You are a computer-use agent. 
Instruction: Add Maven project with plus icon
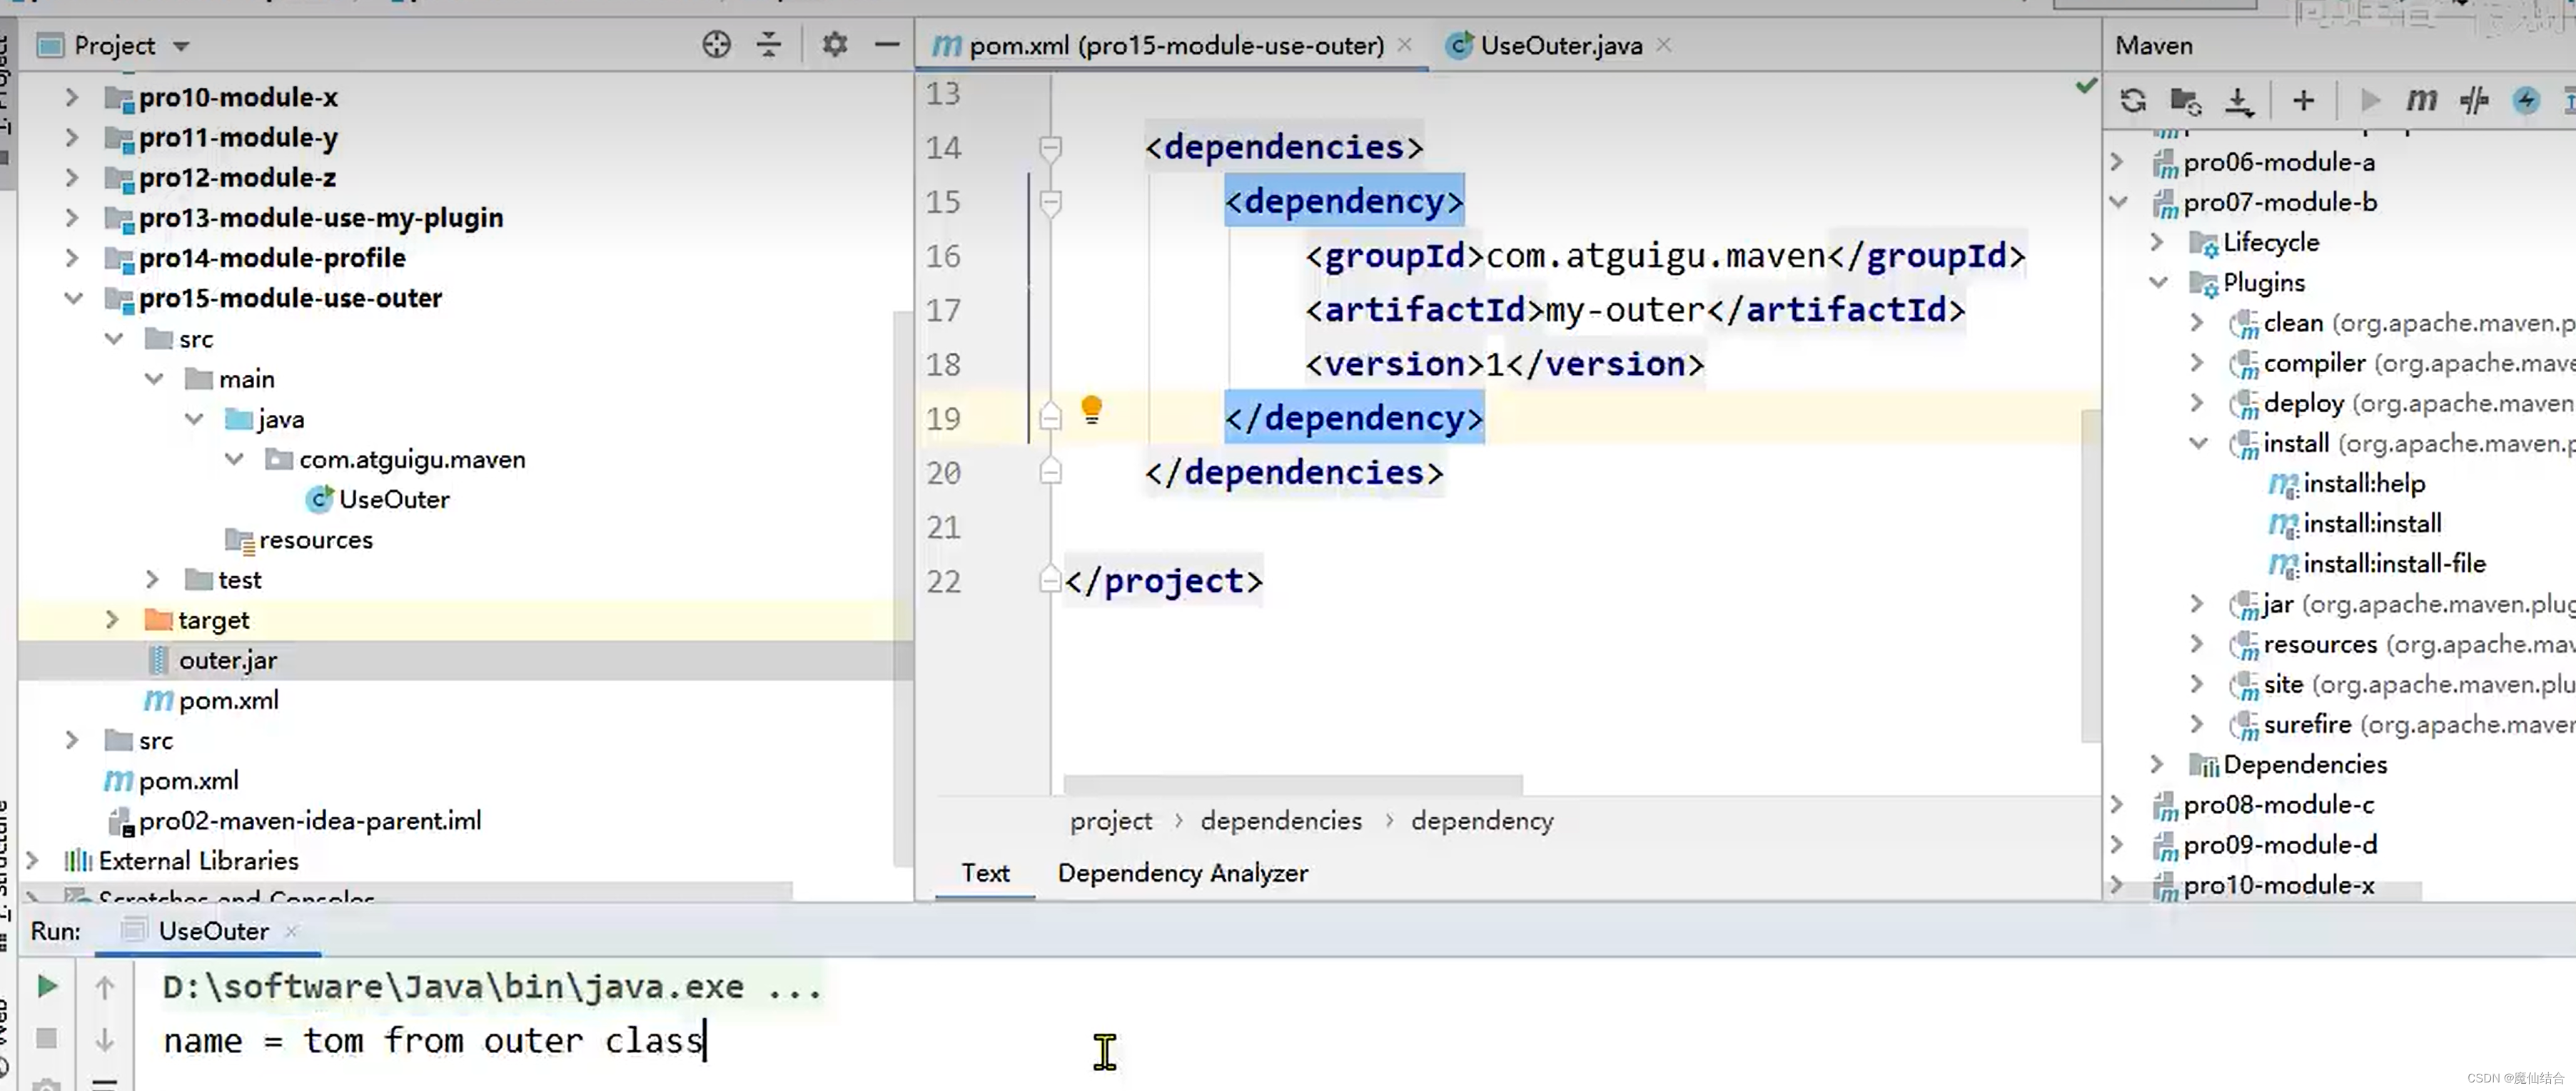tap(2303, 101)
